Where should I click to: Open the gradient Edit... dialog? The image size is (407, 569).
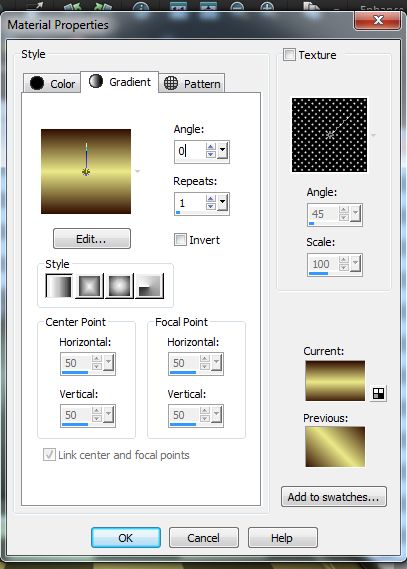point(92,239)
